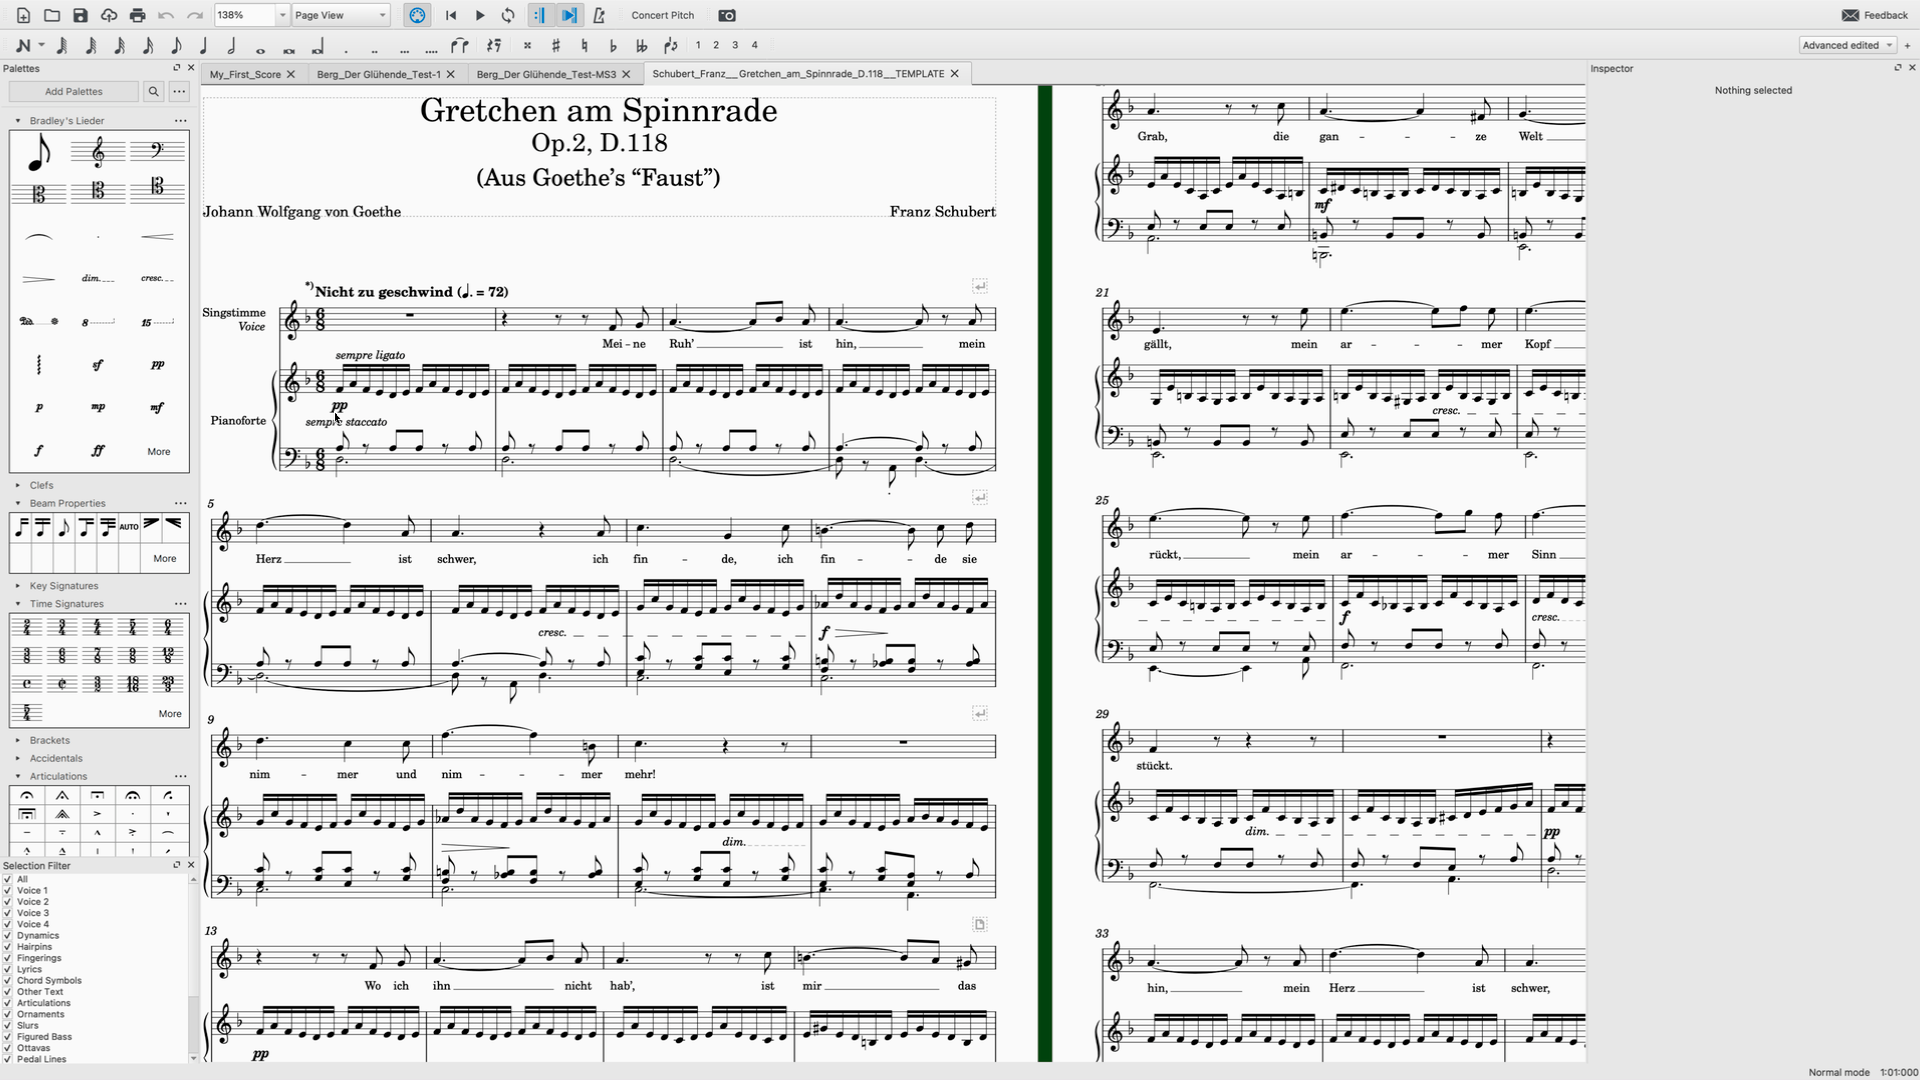Select the half note duration
Image resolution: width=1920 pixels, height=1080 pixels.
[232, 45]
